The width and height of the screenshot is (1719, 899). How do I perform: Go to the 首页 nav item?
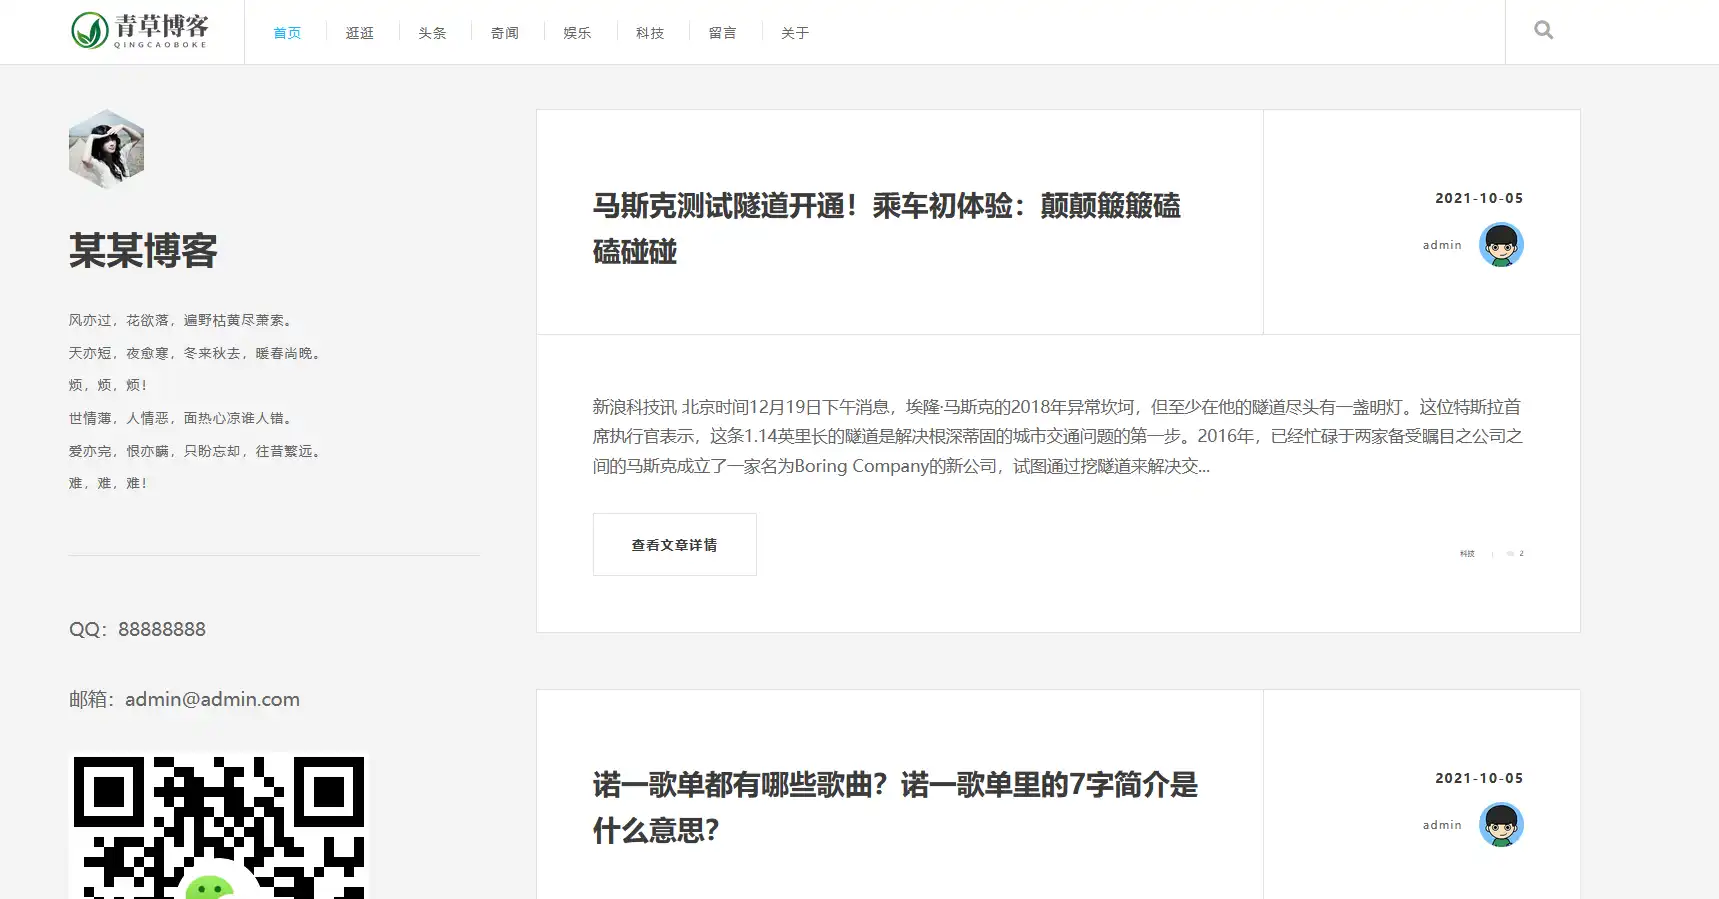tap(287, 33)
